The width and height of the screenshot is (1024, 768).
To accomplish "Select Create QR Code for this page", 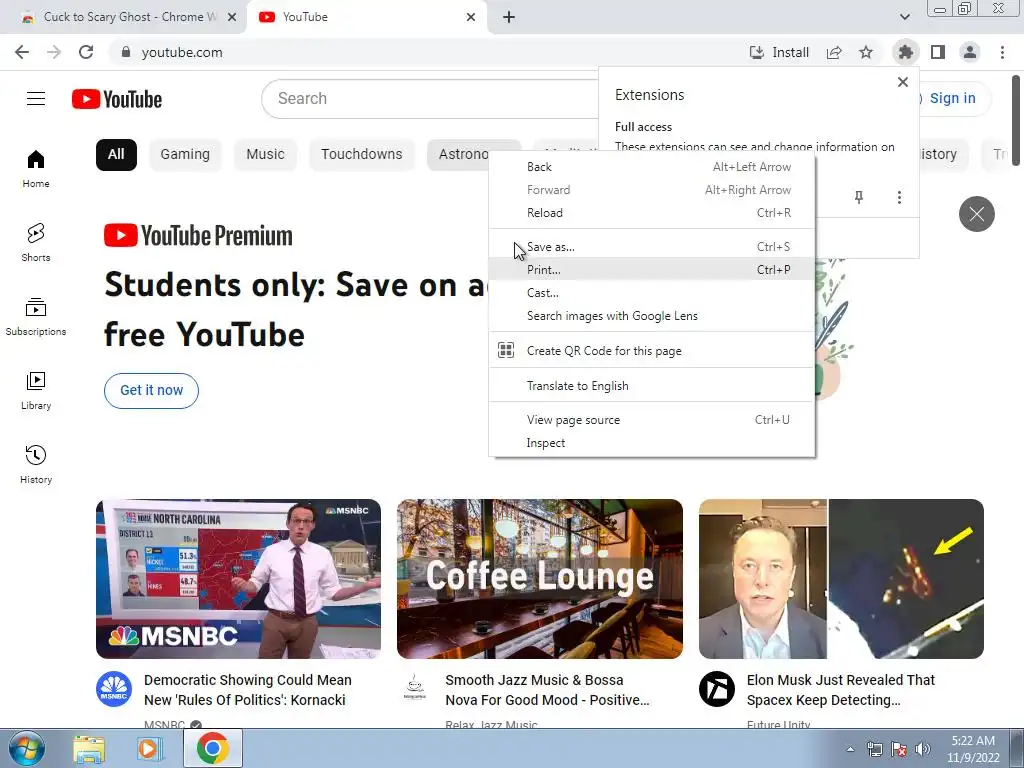I will pyautogui.click(x=652, y=351).
